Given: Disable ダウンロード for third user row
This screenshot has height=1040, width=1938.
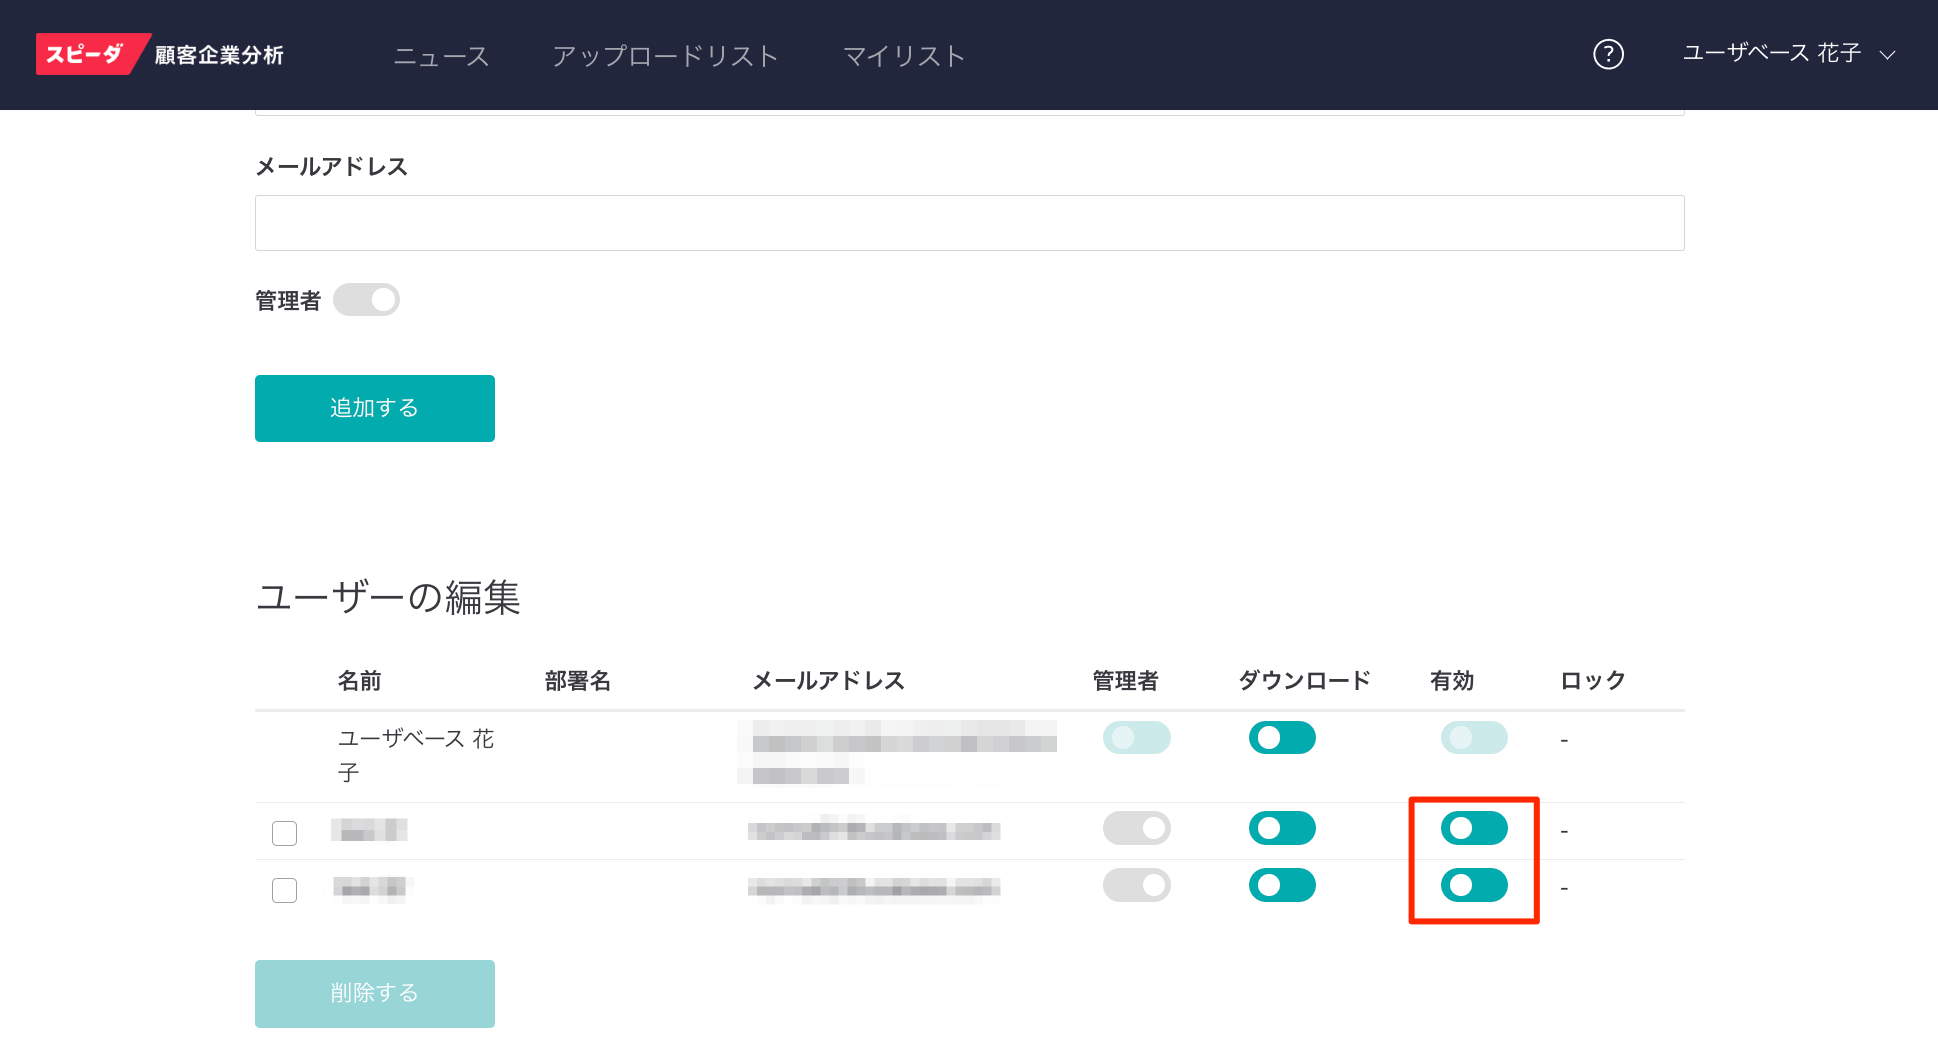Looking at the screenshot, I should tap(1282, 885).
